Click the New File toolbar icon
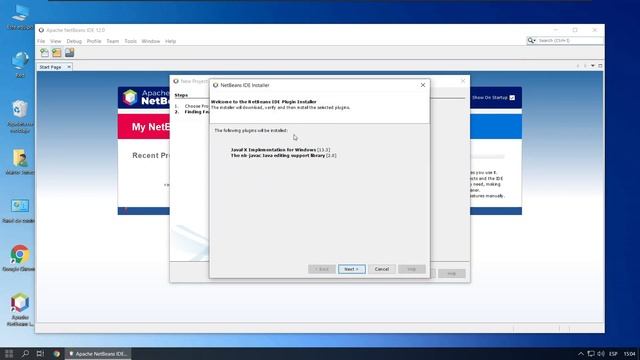 [x=44, y=53]
